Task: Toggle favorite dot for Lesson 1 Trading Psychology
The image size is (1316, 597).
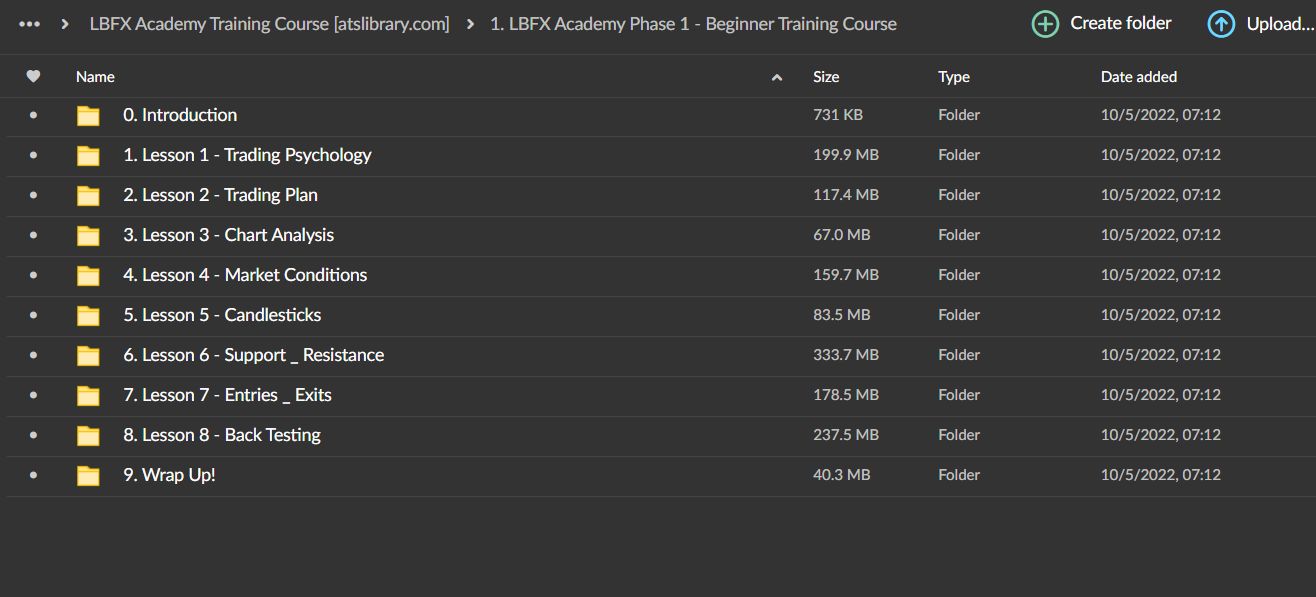Action: click(33, 155)
